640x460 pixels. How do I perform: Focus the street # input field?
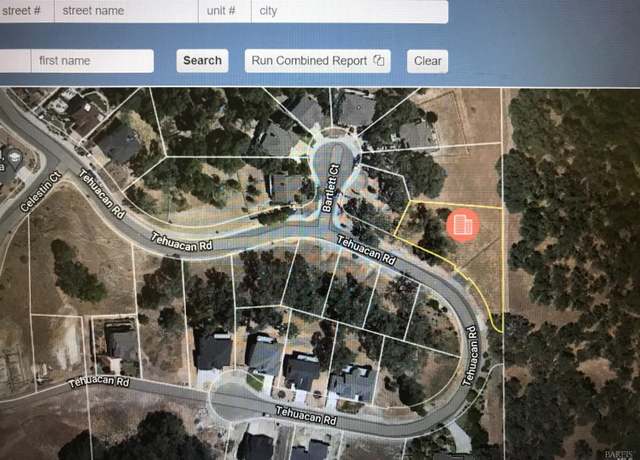(27, 11)
